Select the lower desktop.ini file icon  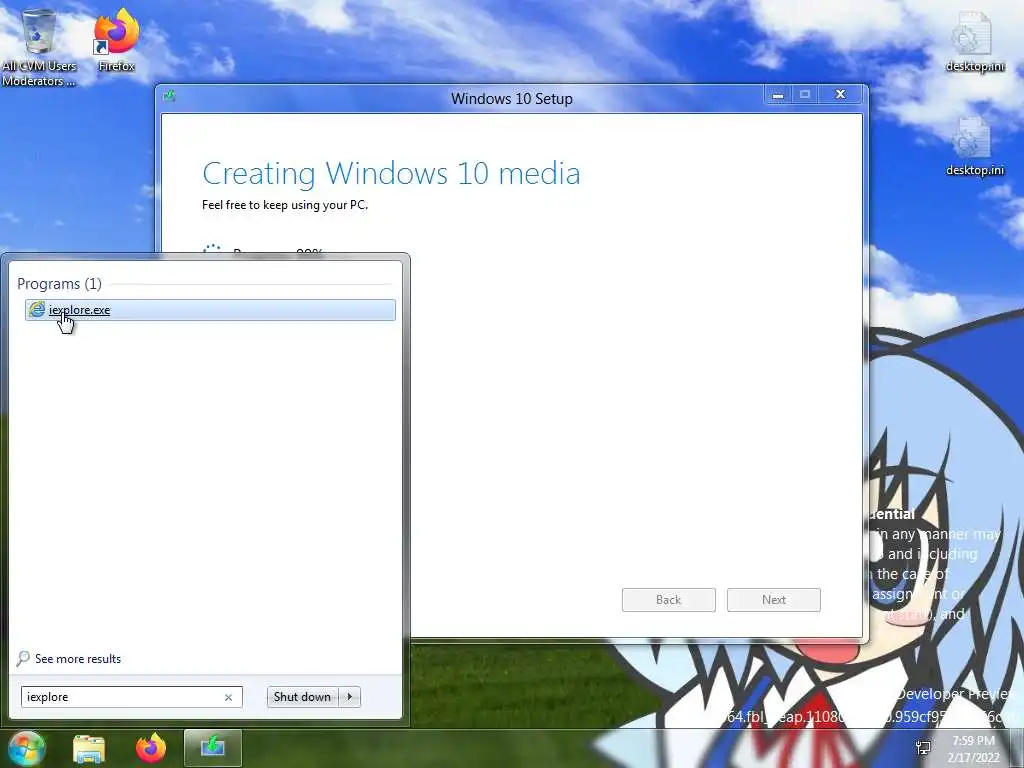pyautogui.click(x=974, y=146)
